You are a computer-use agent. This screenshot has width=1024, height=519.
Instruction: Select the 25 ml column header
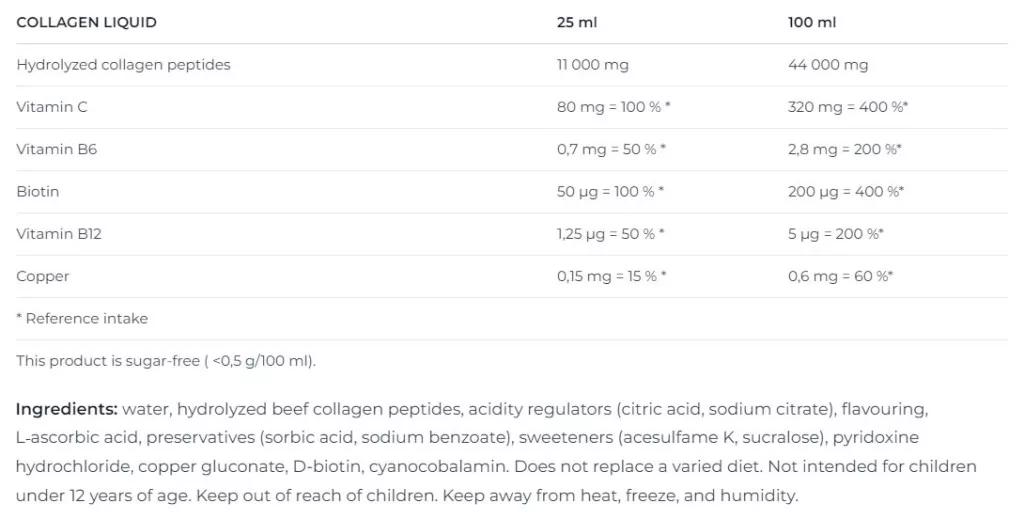pyautogui.click(x=577, y=22)
